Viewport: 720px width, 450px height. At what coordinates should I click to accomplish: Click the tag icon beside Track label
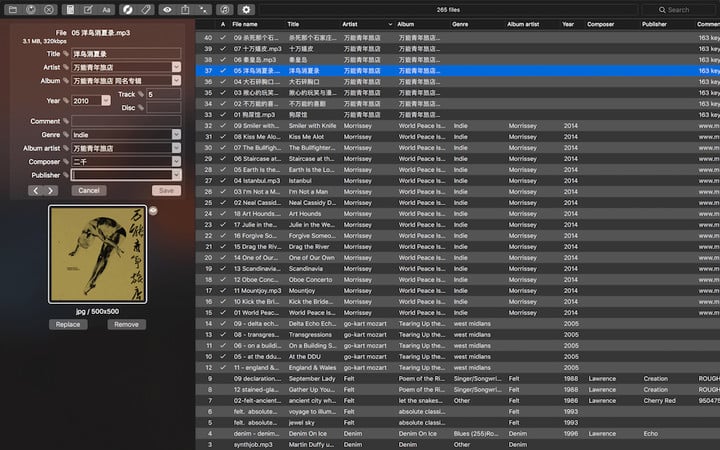click(141, 94)
